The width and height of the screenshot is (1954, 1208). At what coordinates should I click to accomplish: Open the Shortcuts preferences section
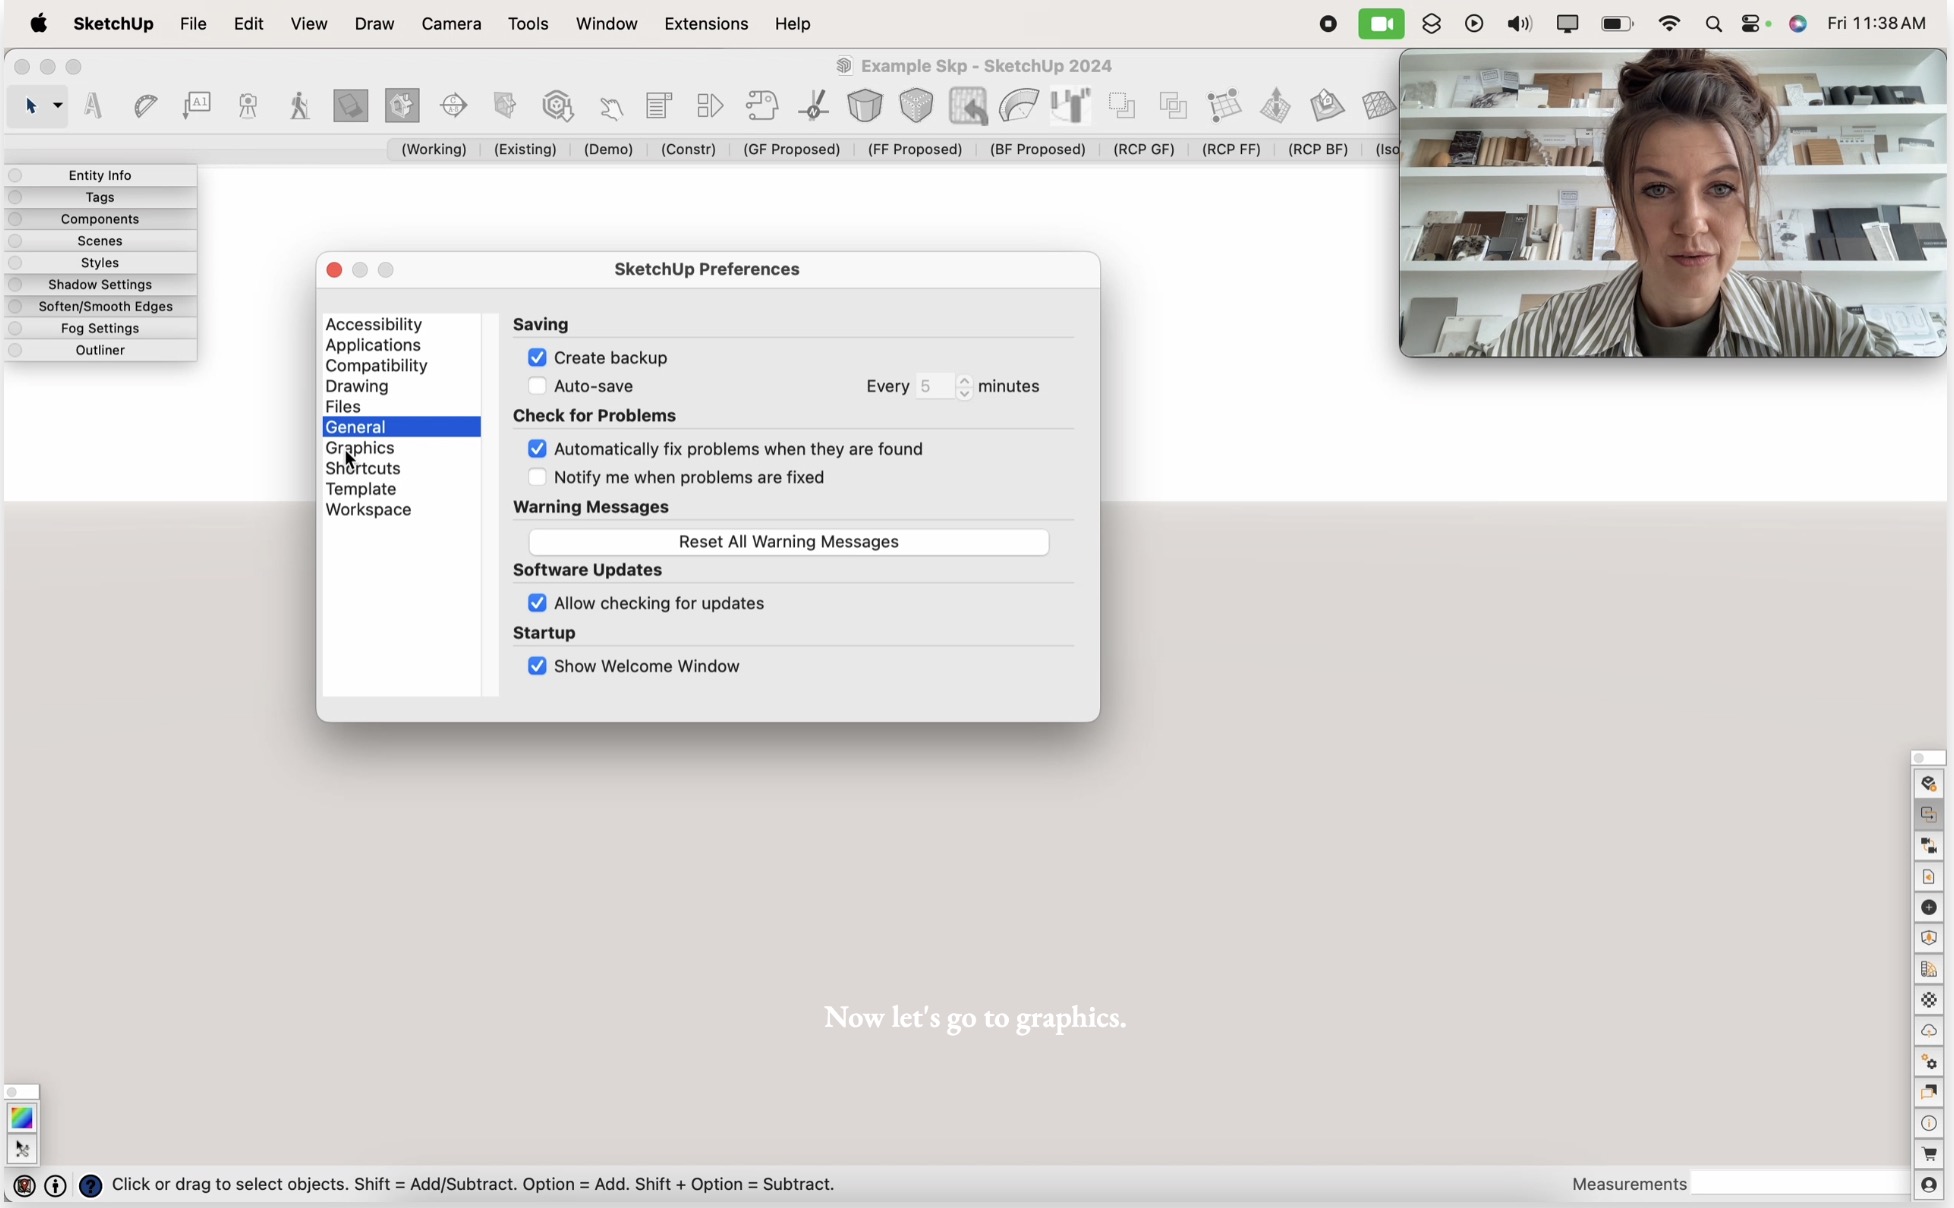click(363, 468)
